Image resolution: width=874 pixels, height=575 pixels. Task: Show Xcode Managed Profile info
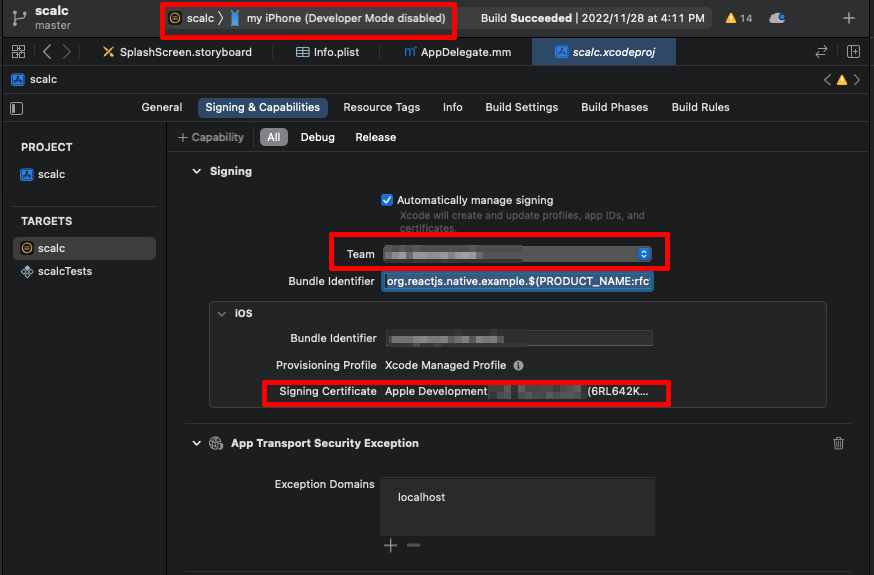[518, 366]
